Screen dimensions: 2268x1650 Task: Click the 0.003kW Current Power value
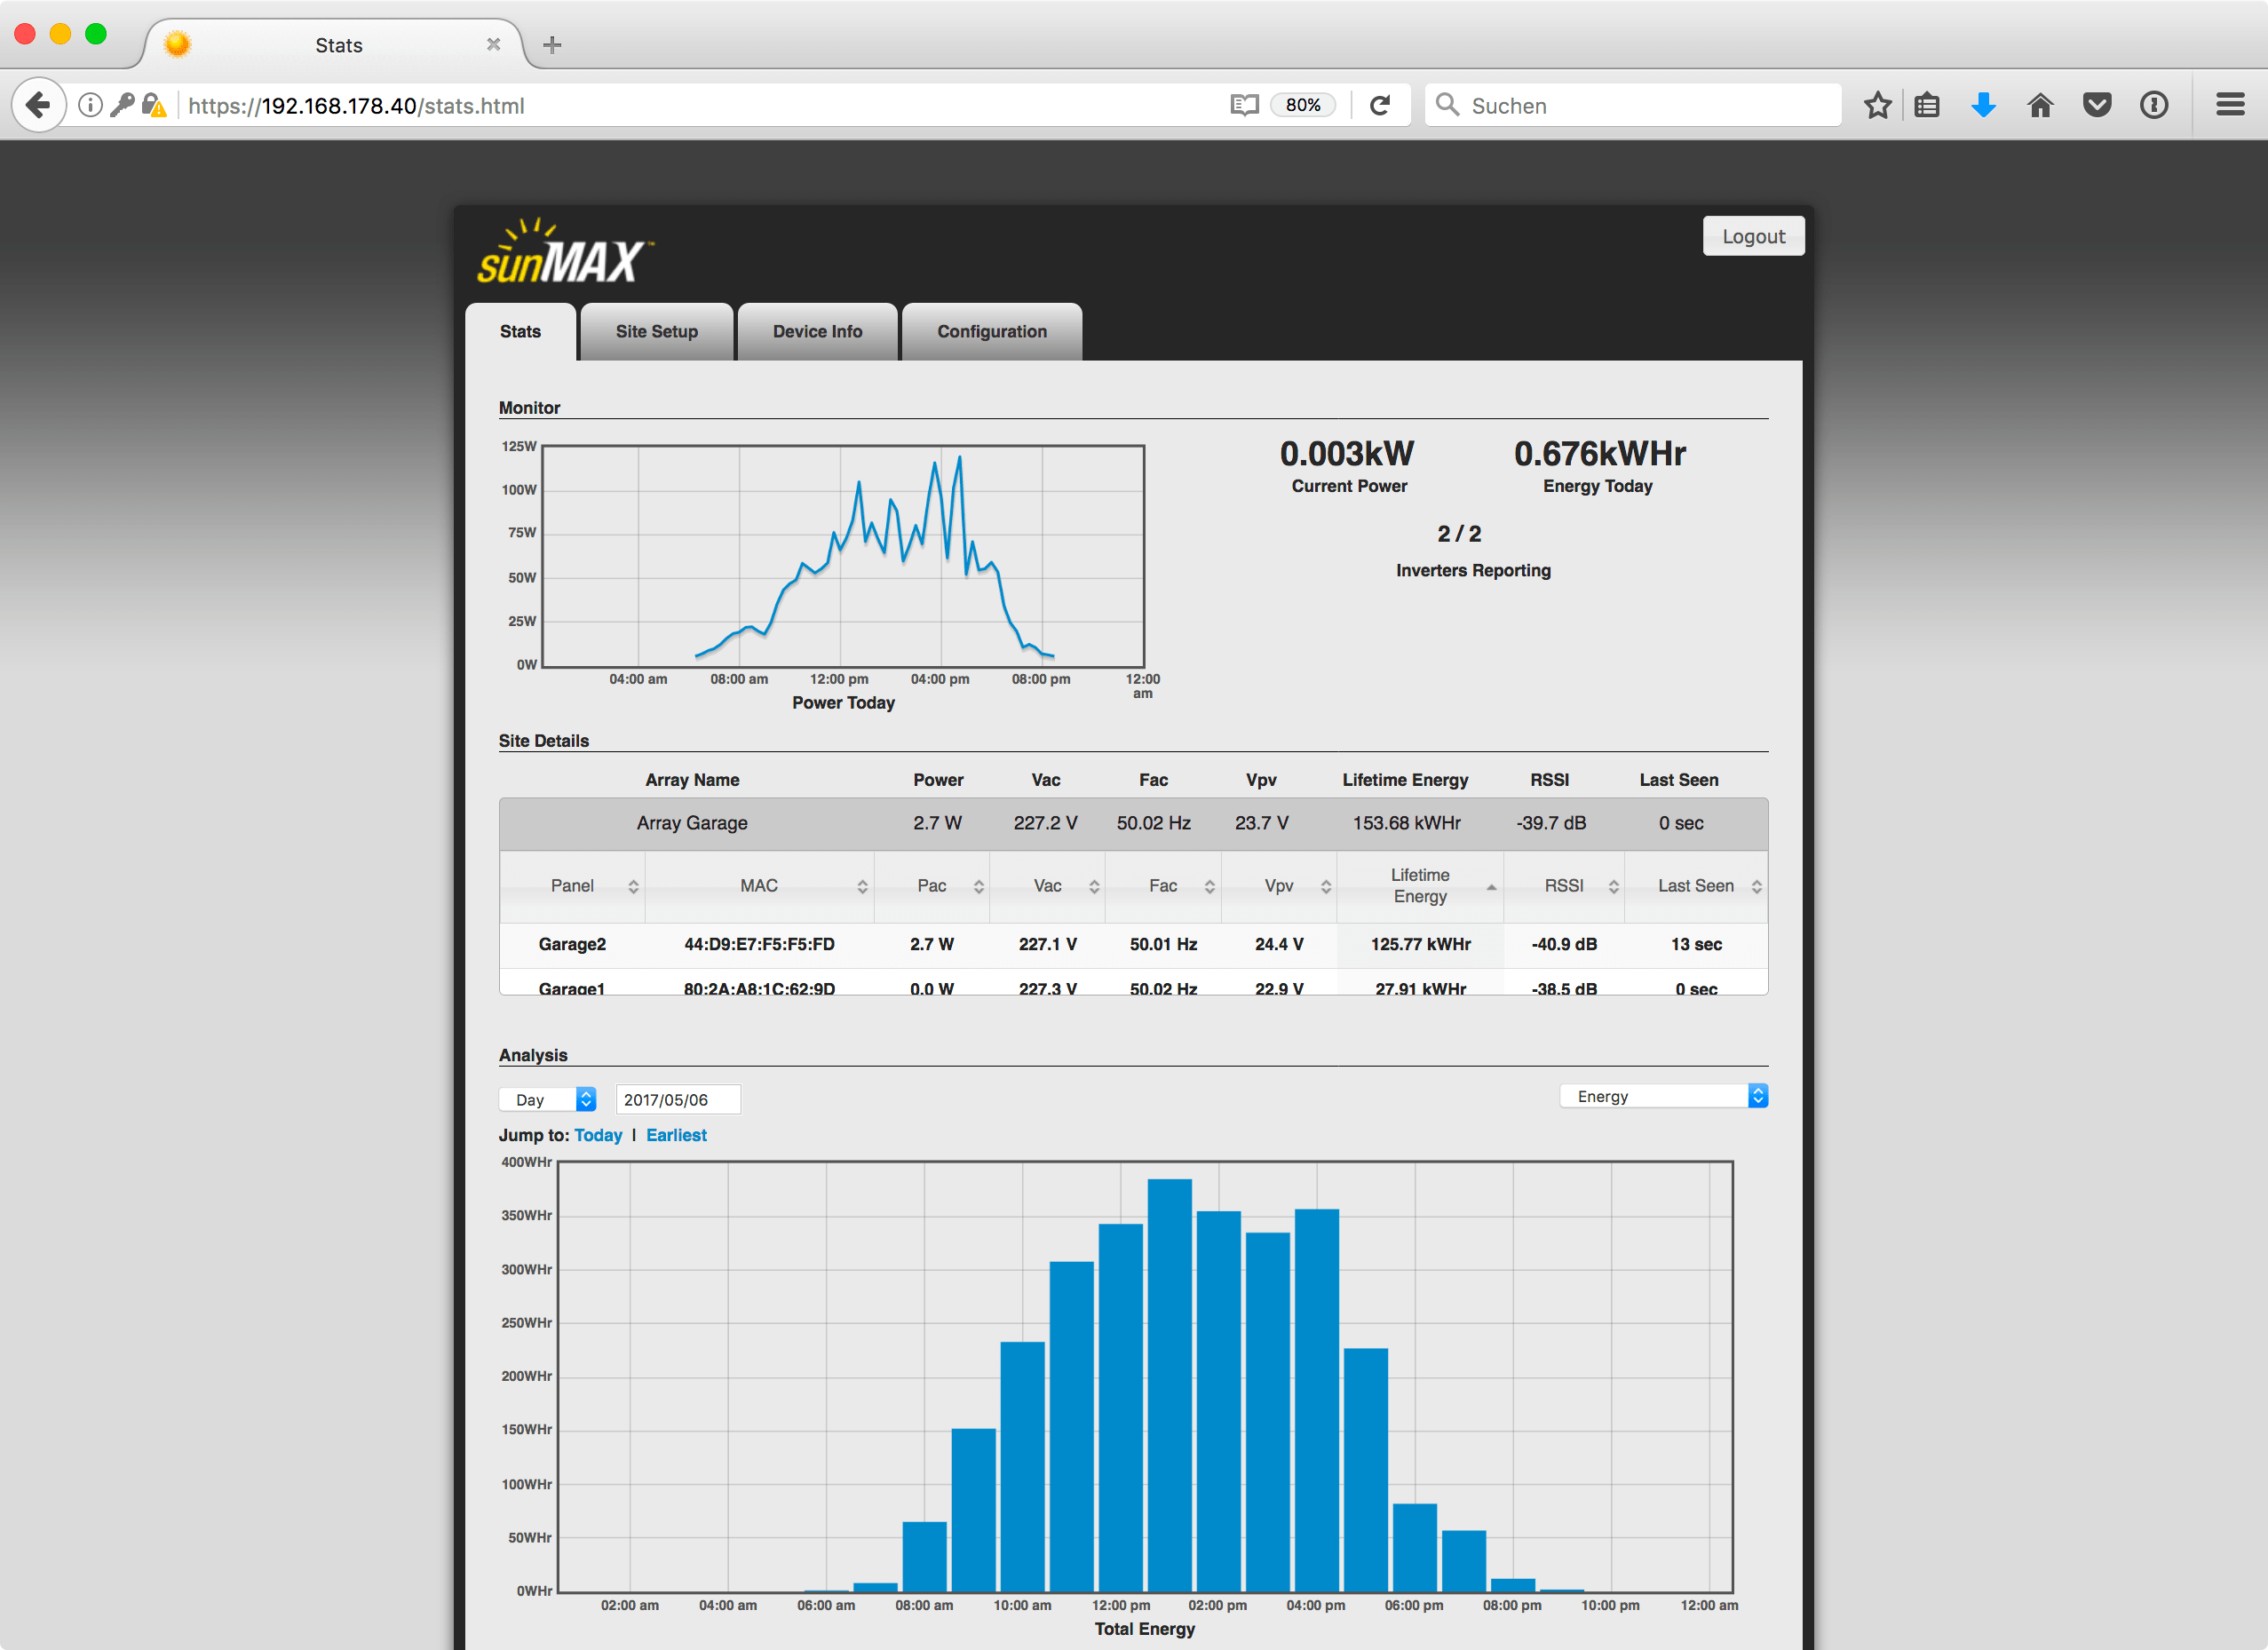(x=1347, y=453)
